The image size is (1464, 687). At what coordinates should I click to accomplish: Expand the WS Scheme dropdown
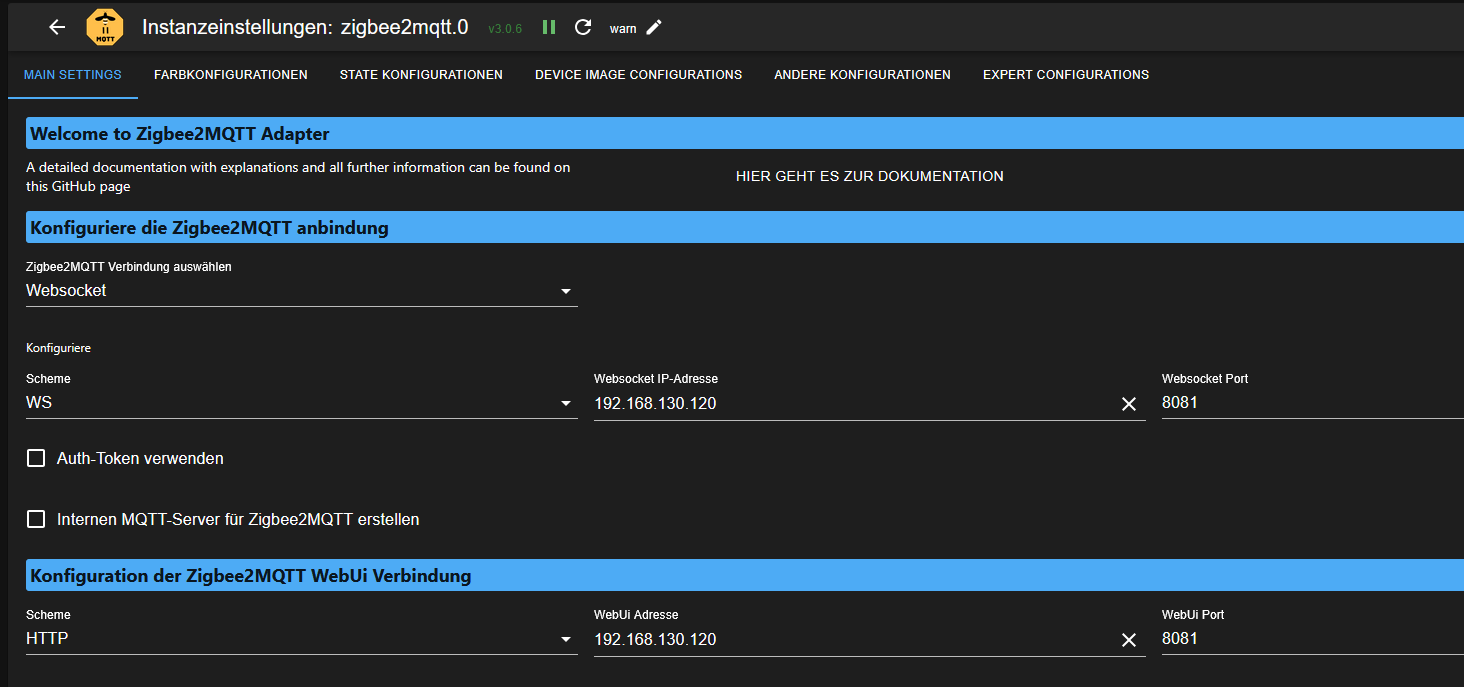tap(301, 403)
